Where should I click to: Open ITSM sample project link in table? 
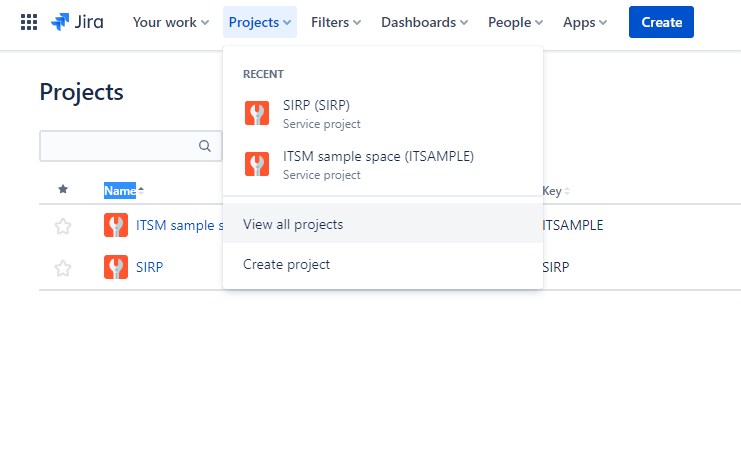click(180, 225)
